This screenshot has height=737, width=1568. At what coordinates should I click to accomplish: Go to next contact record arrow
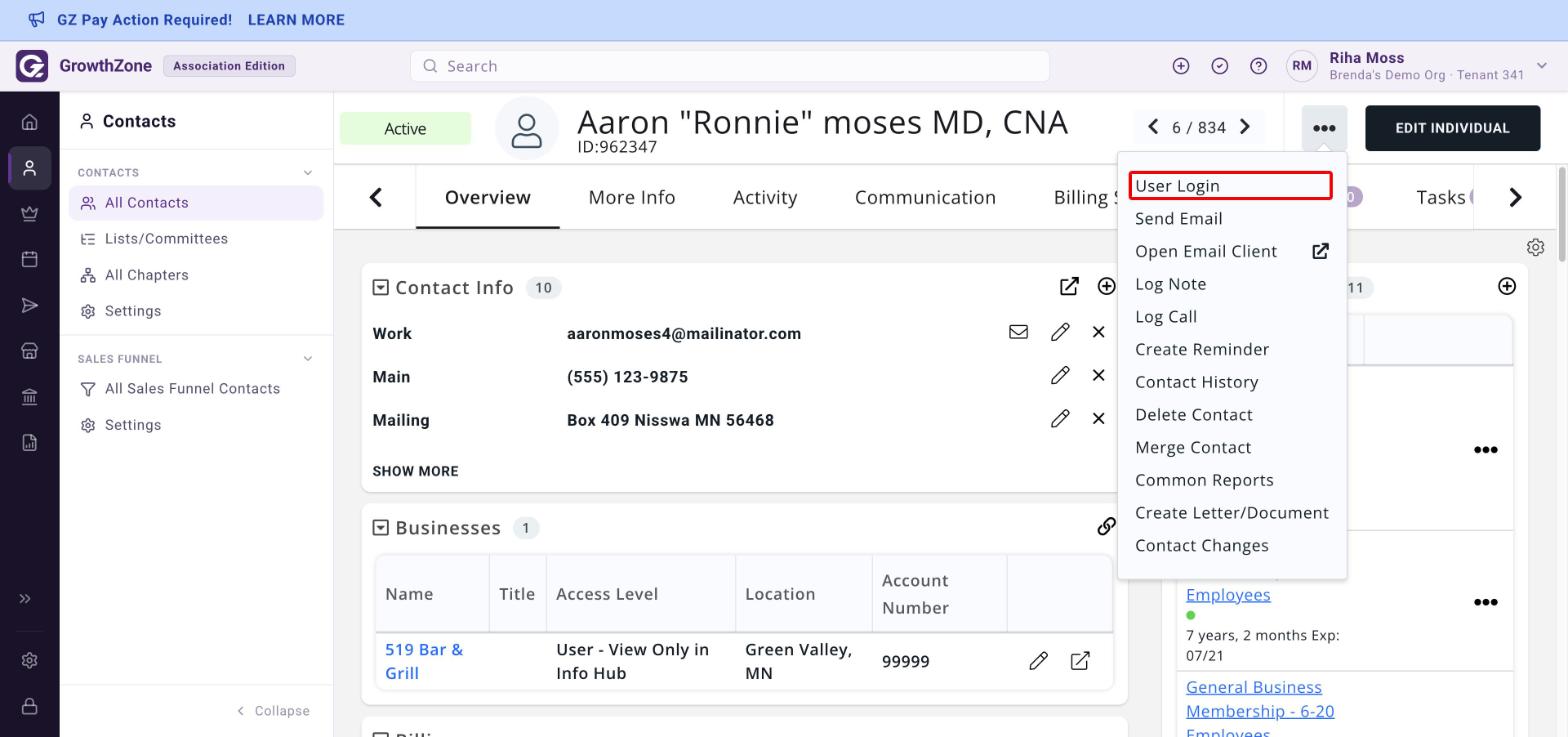point(1245,127)
